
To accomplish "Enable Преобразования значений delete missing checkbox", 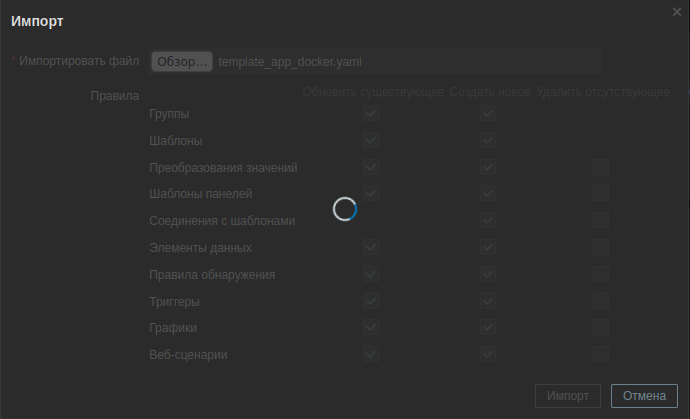I will click(601, 167).
